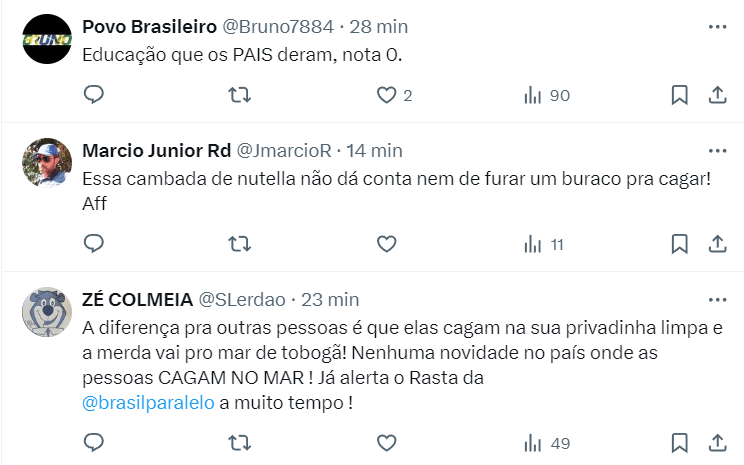Screen dimensions: 744x465
Task: Reply to Povo Brasileiro's tweet
Action: (x=94, y=95)
